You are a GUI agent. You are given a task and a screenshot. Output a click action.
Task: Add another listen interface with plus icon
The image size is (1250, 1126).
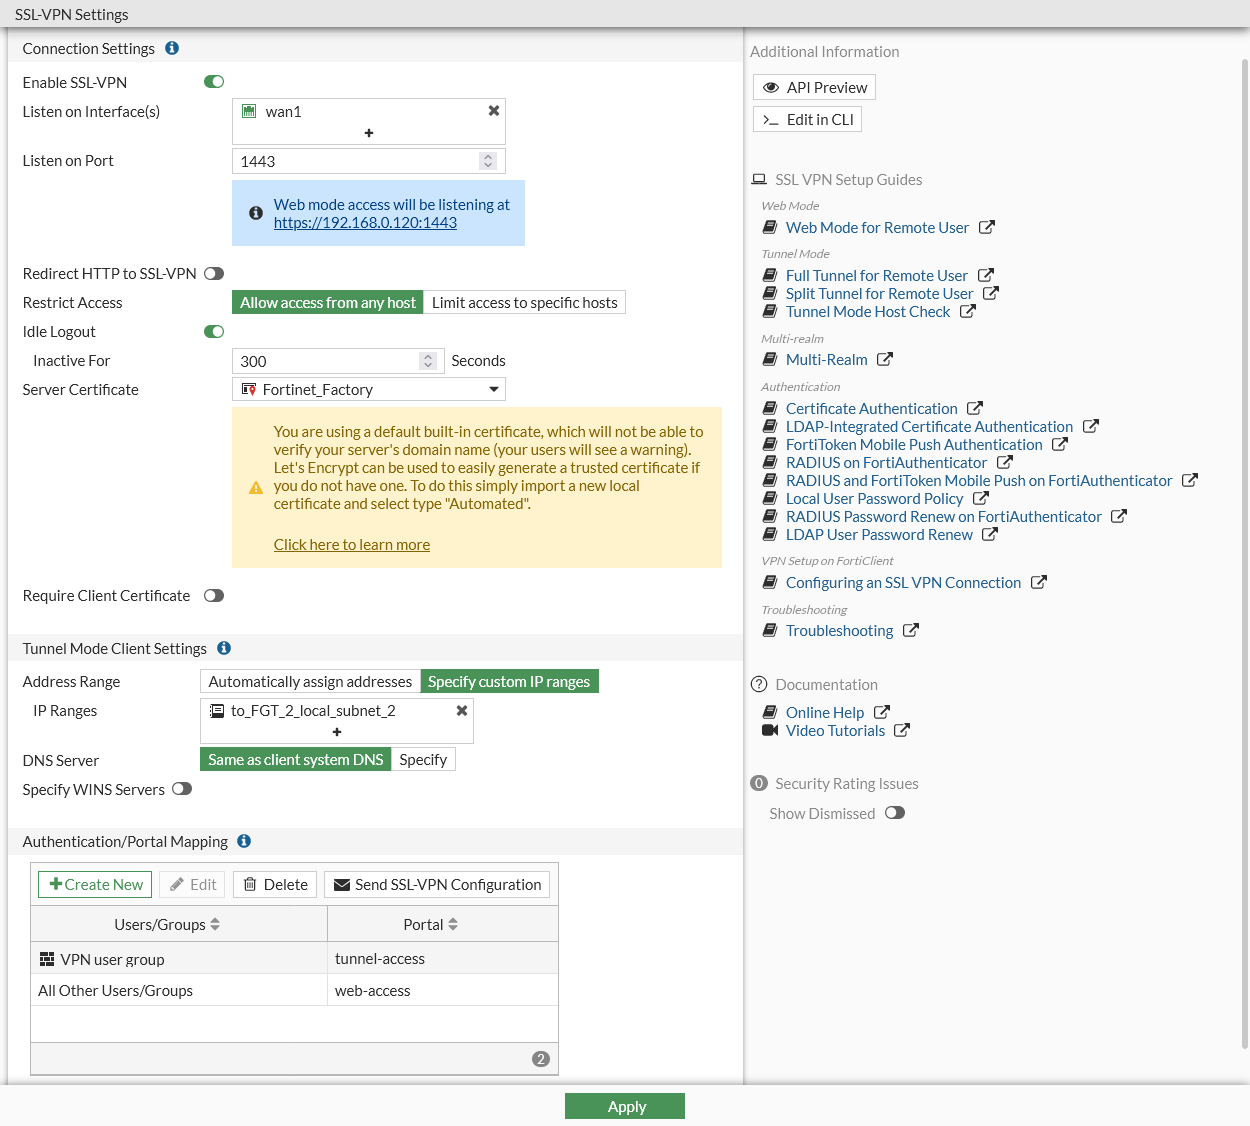369,132
